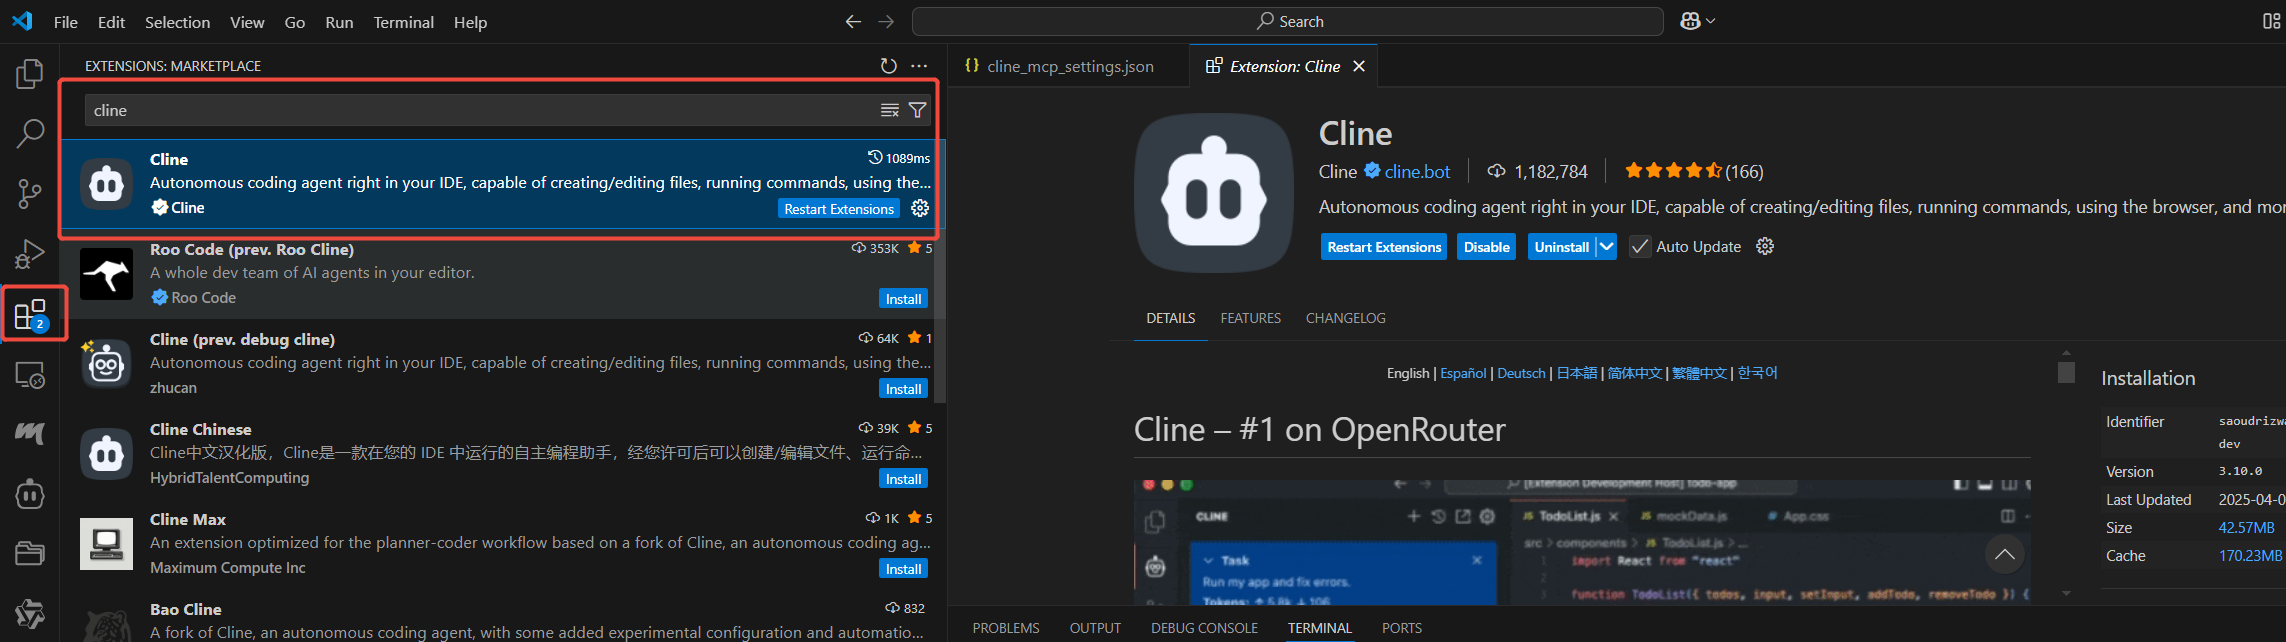
Task: Open the Source Control view
Action: (30, 193)
